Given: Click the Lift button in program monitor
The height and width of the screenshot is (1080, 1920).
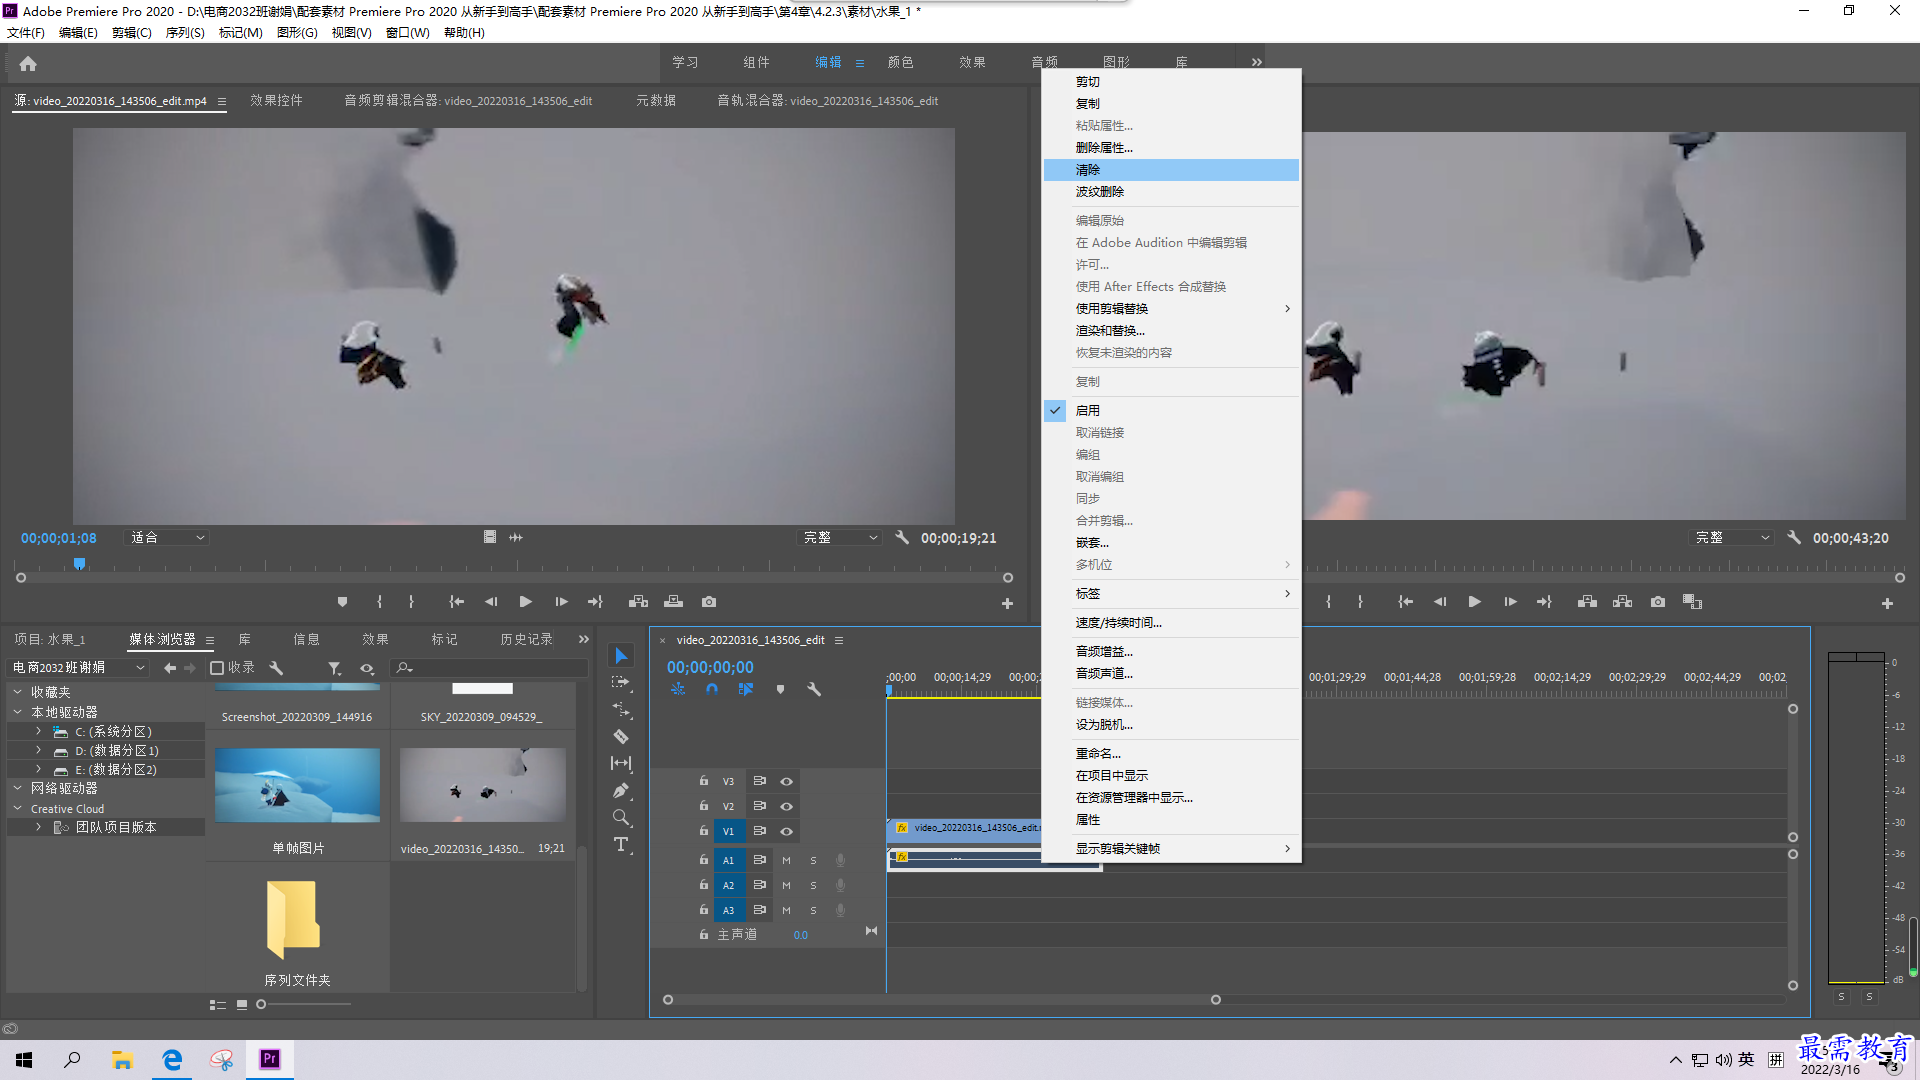Looking at the screenshot, I should 1587,602.
